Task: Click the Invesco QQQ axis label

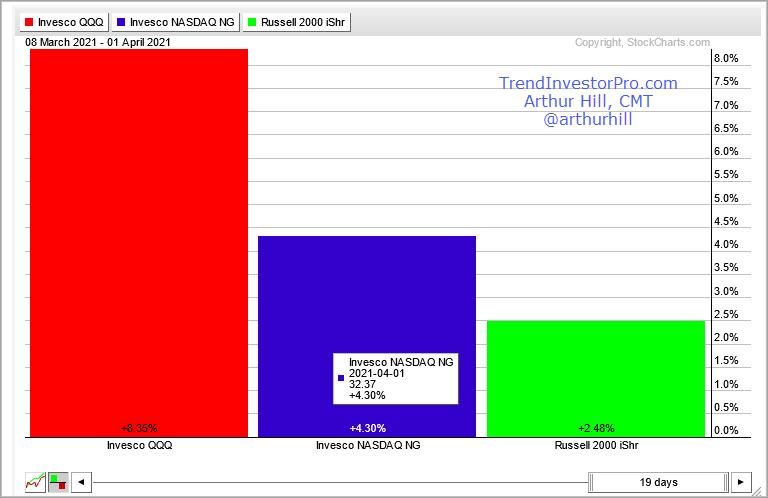Action: 139,446
